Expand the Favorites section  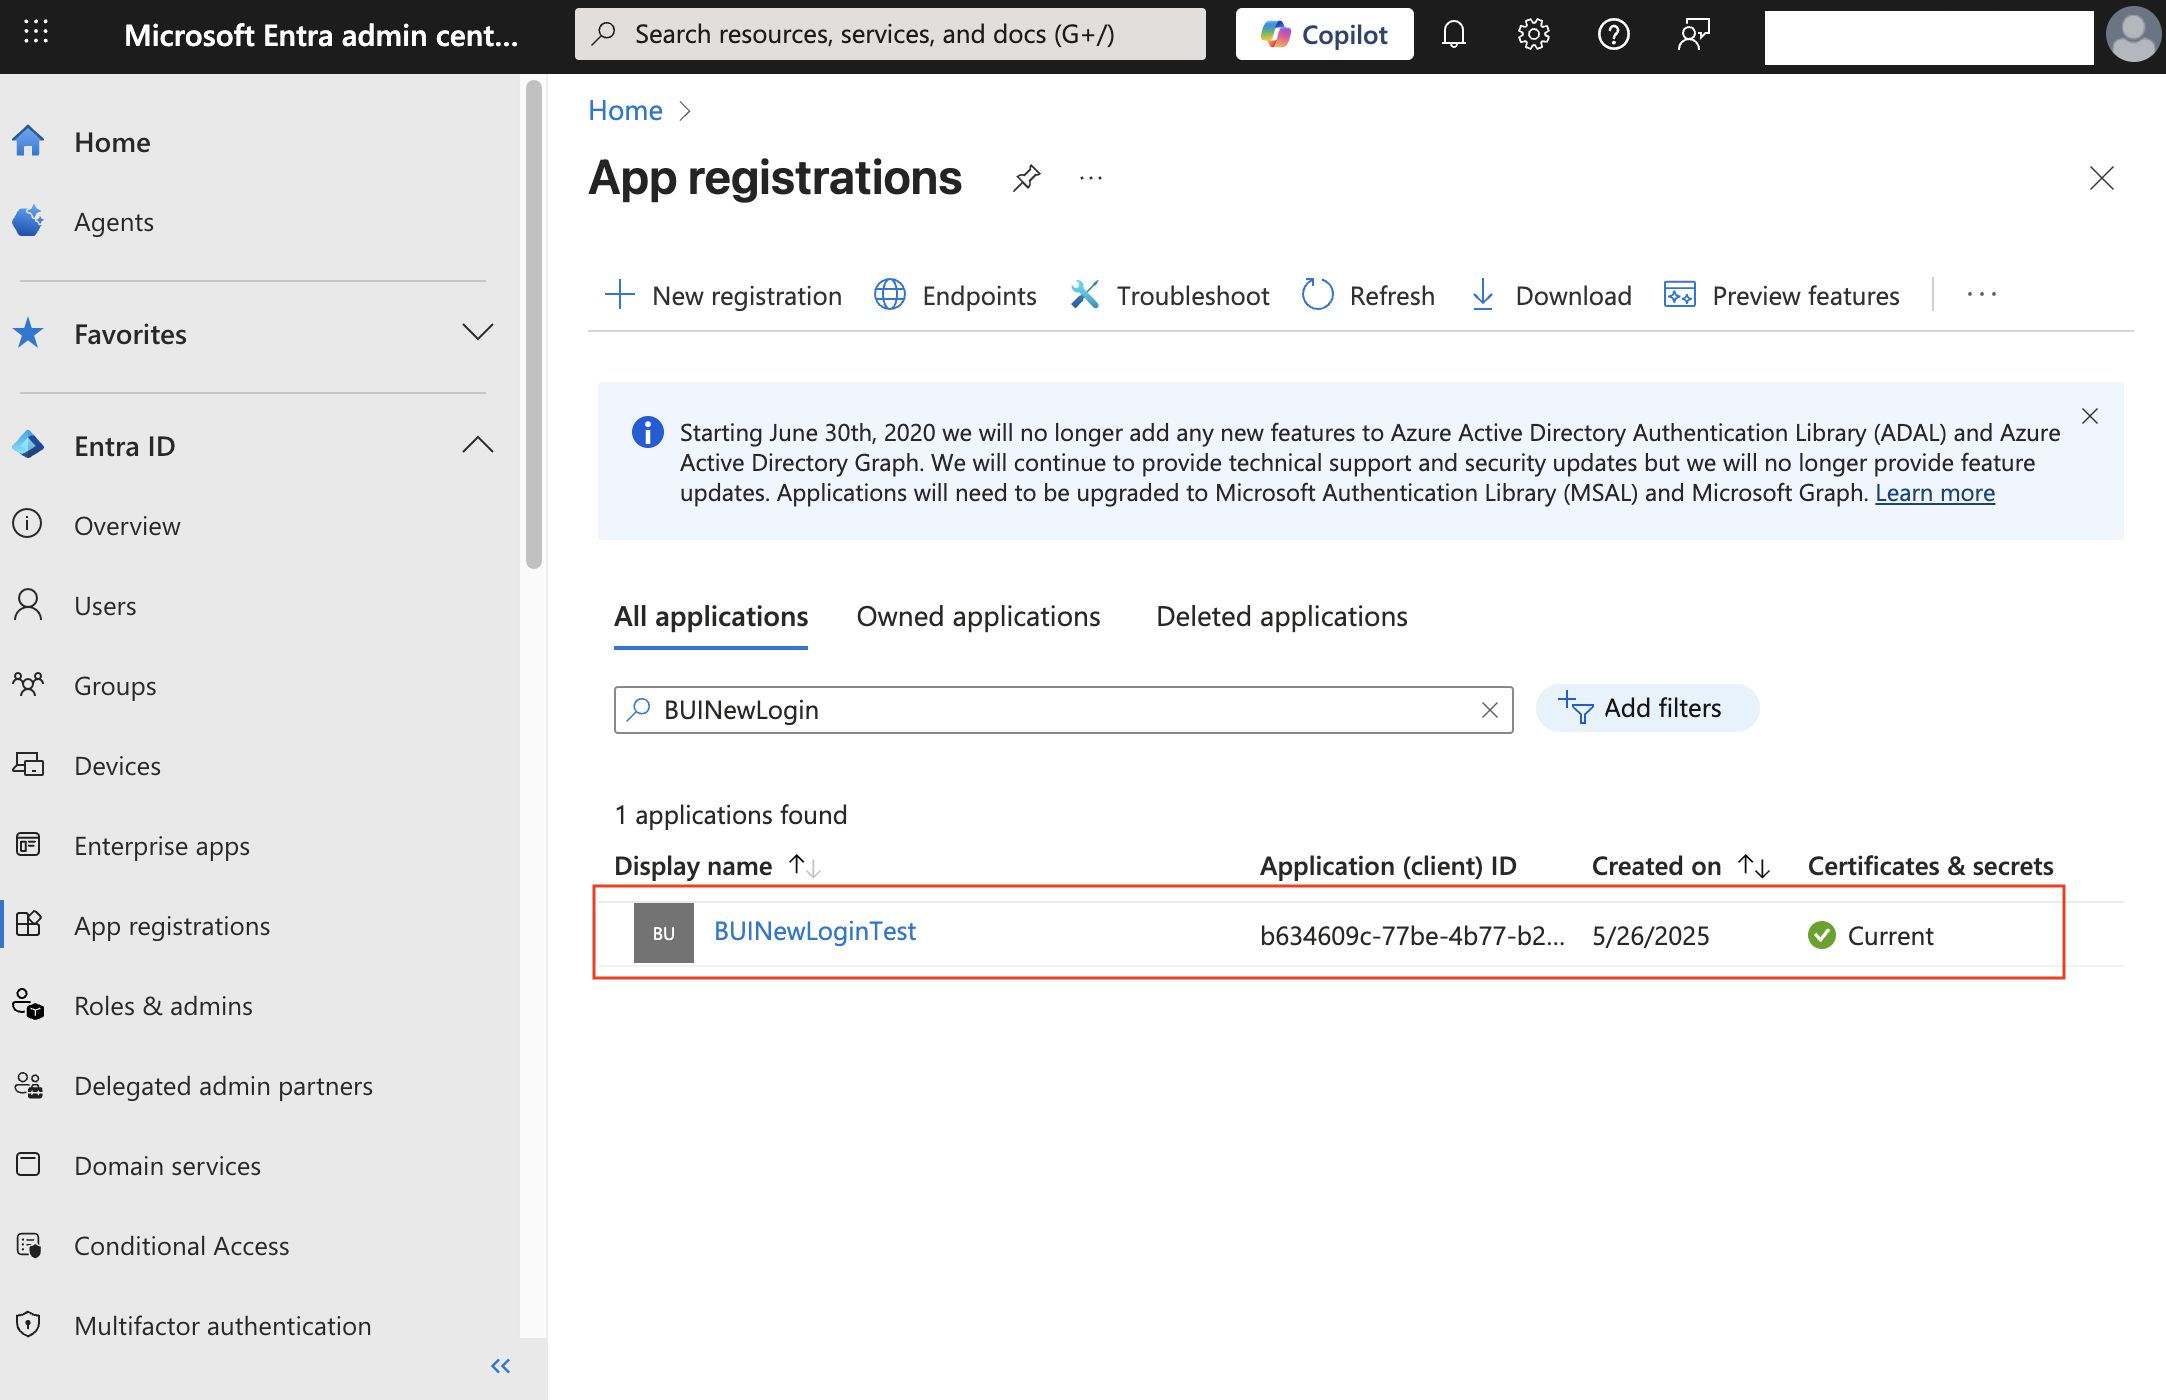(x=477, y=333)
